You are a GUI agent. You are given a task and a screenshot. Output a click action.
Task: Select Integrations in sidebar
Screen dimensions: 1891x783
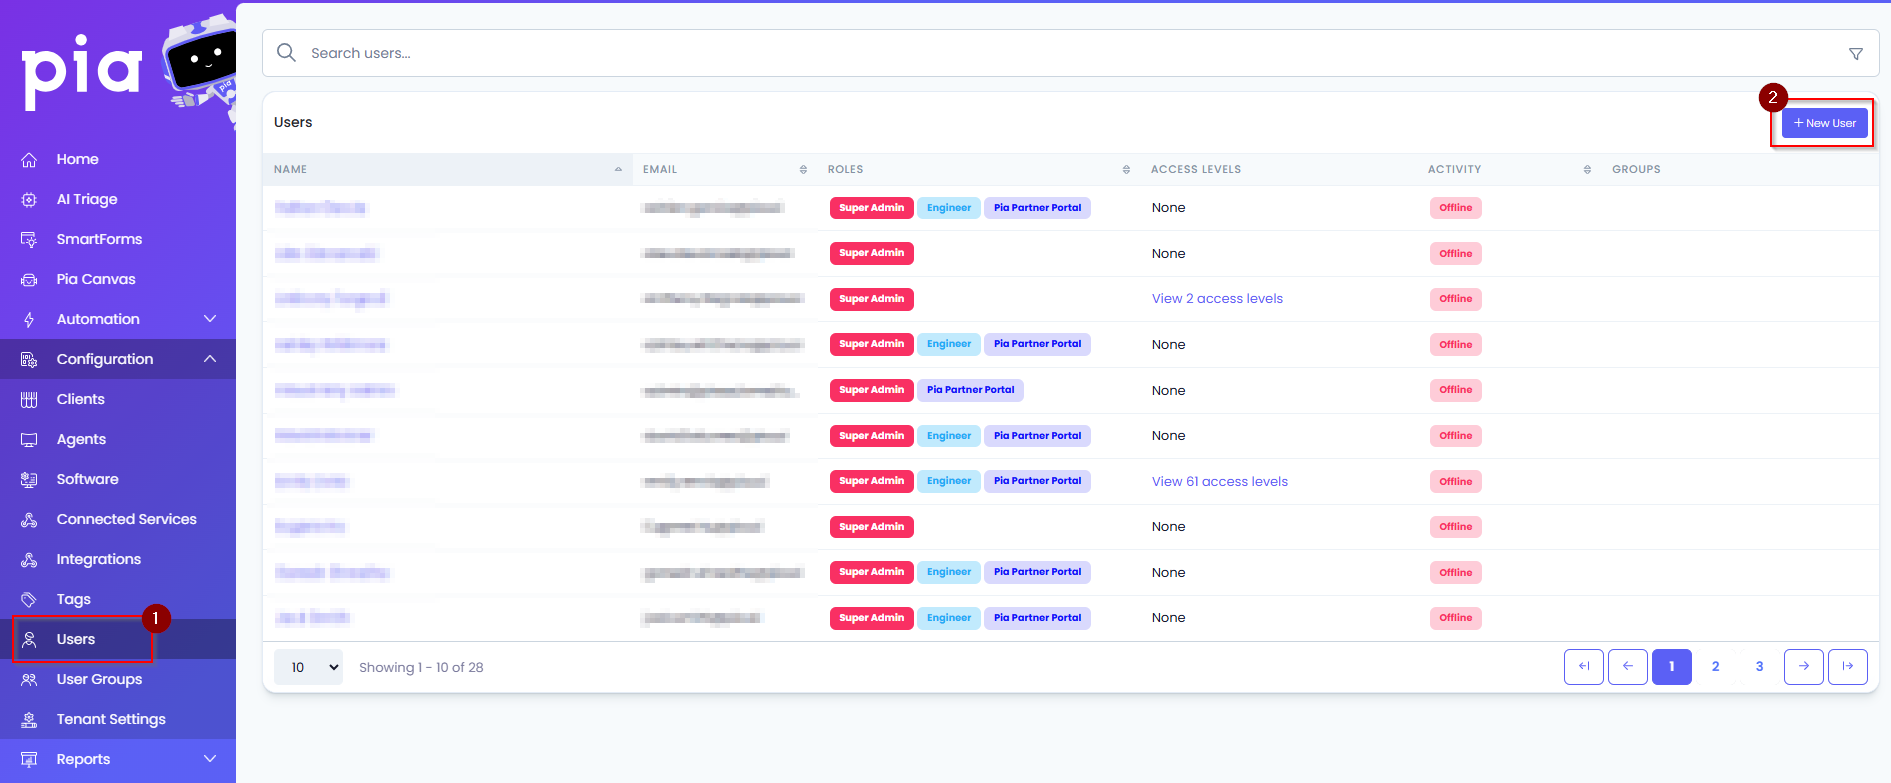click(x=118, y=559)
